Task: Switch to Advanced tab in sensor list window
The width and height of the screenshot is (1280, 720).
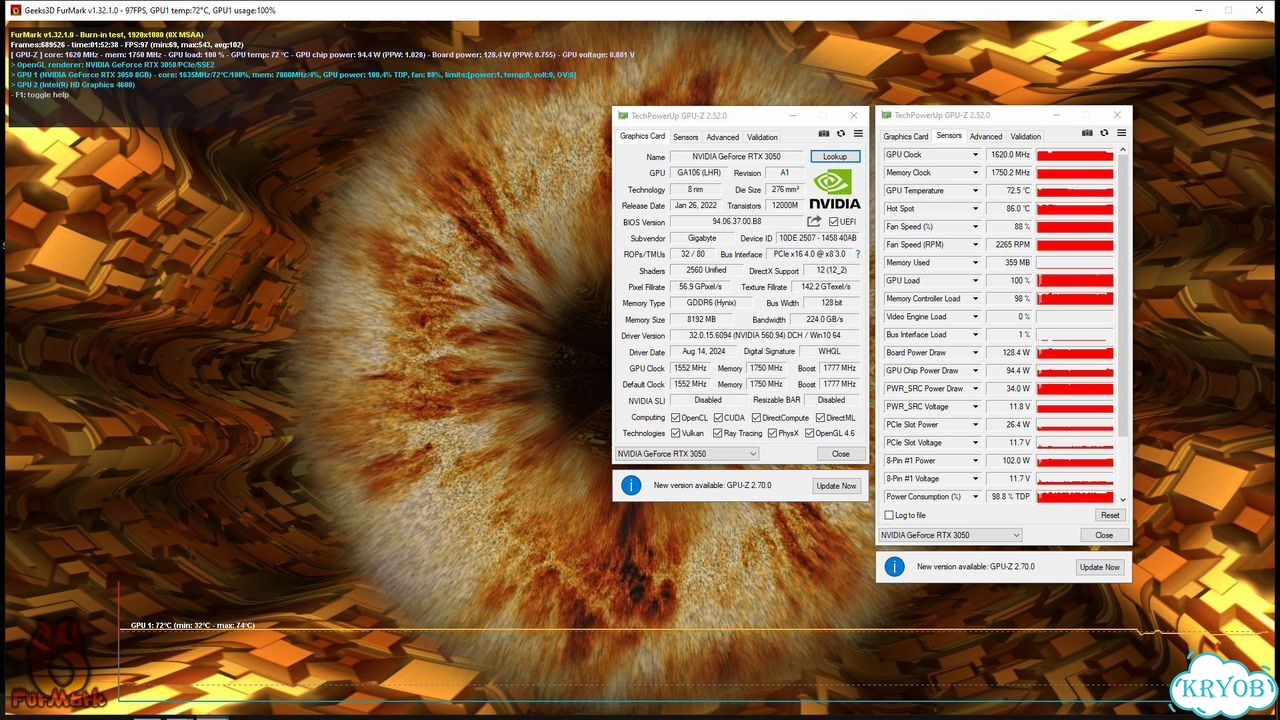Action: pos(985,136)
